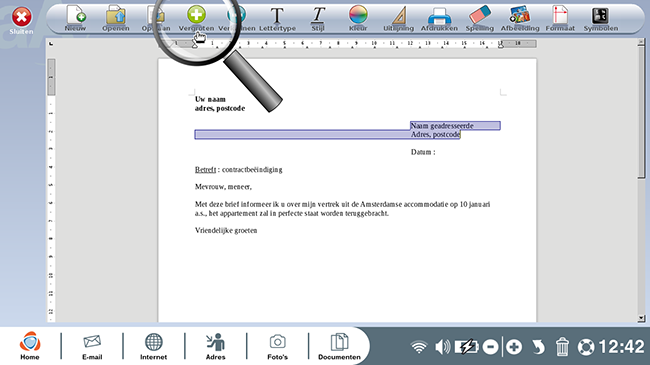
Task: Click the battery charging icon
Action: click(467, 347)
